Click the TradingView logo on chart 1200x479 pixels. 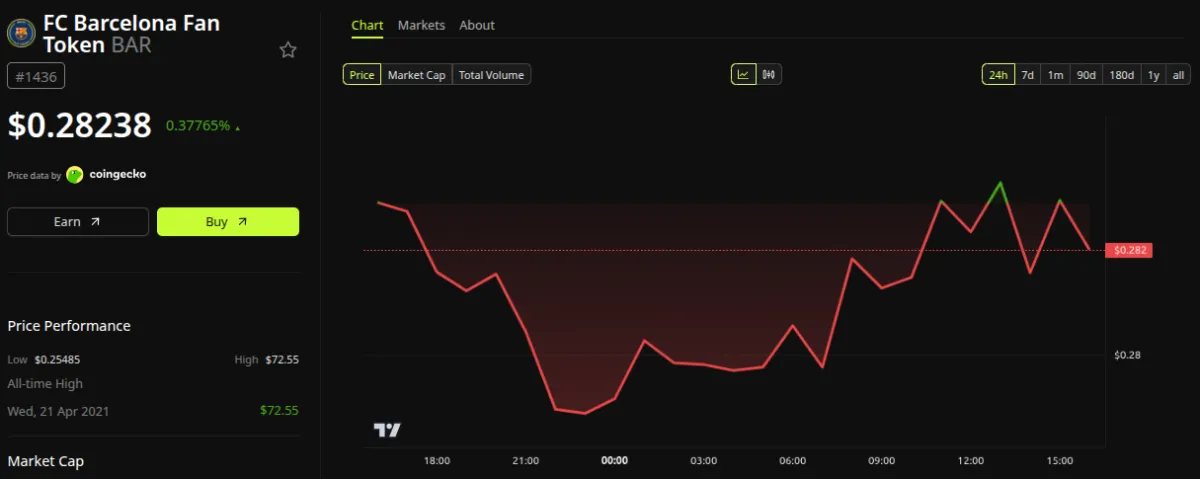click(387, 430)
